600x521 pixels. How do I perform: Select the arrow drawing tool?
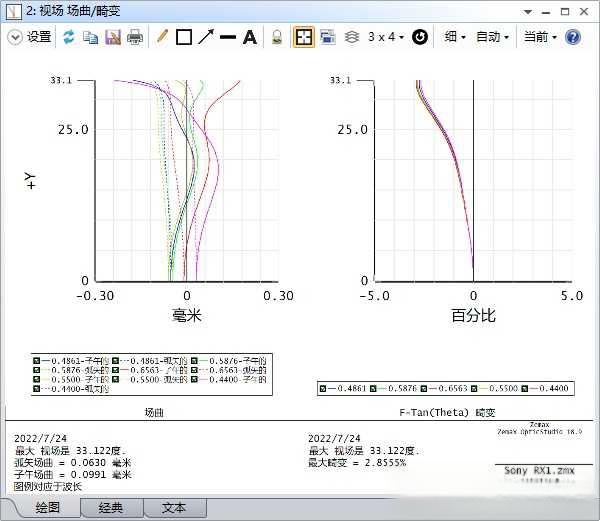click(206, 37)
